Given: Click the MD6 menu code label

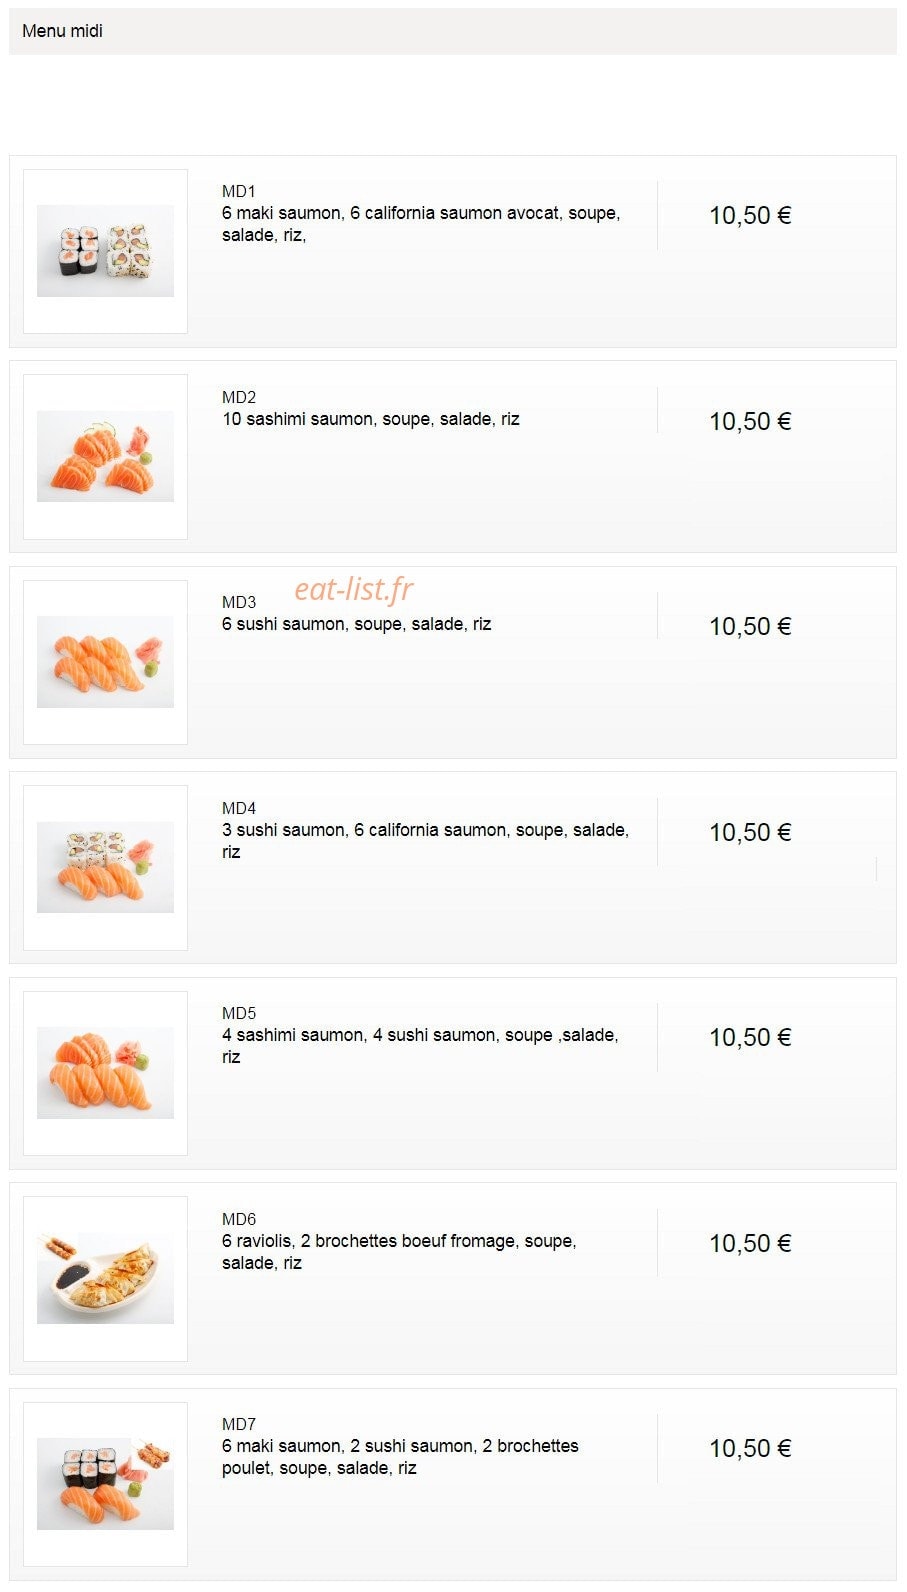Looking at the screenshot, I should pos(239,1219).
